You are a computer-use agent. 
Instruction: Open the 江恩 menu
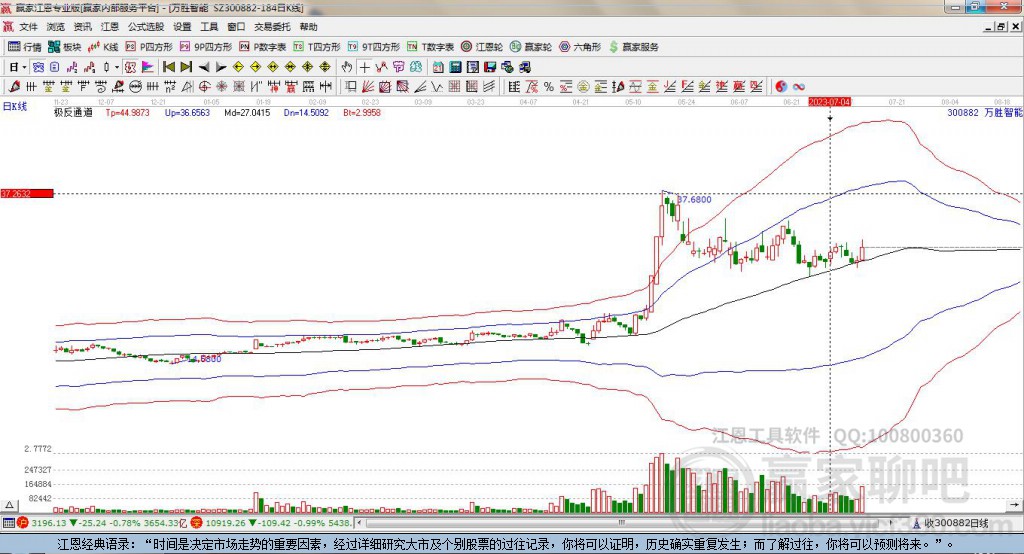coord(110,27)
